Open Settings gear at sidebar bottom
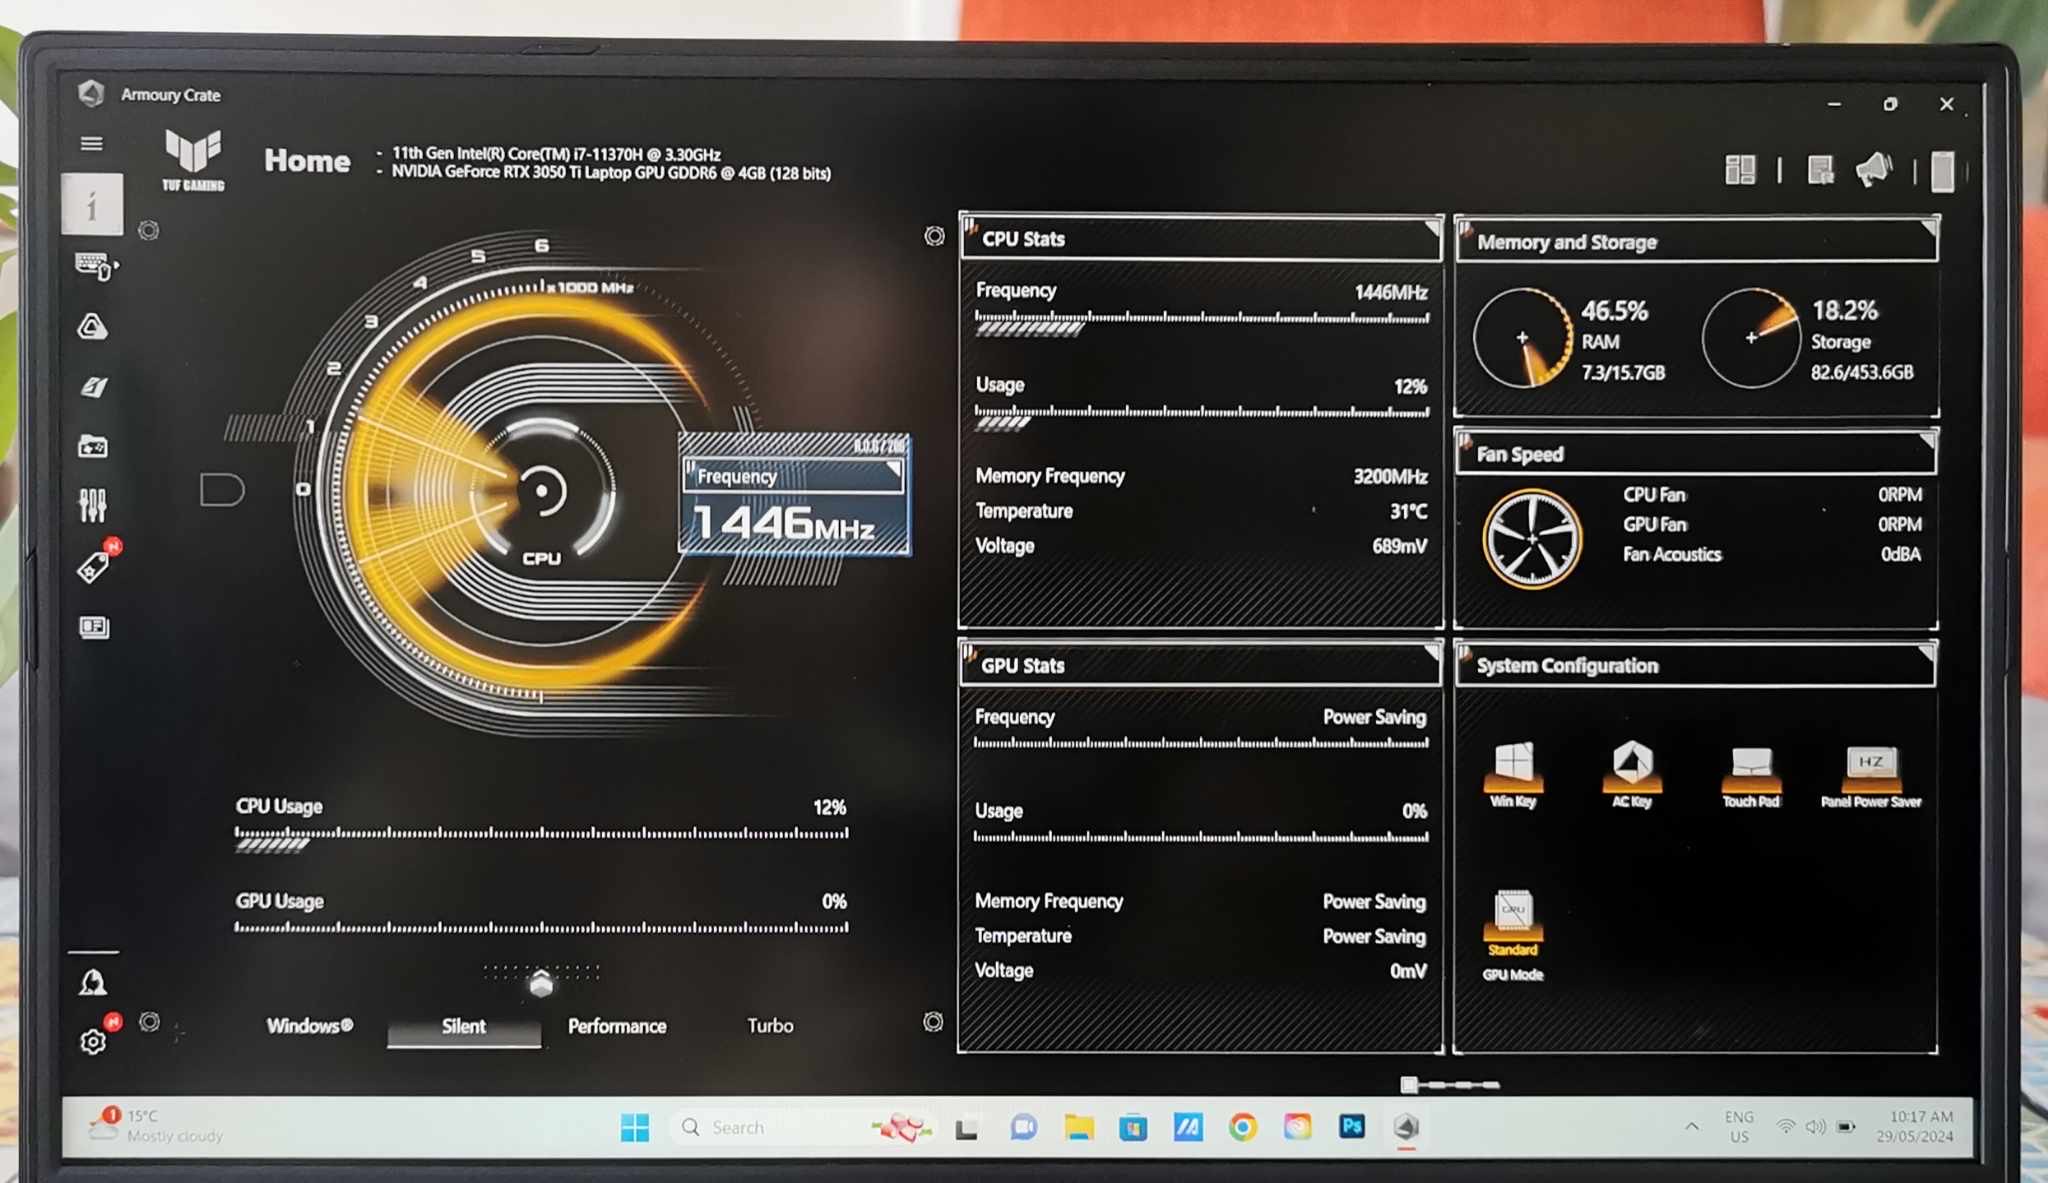Image resolution: width=2048 pixels, height=1183 pixels. click(93, 1042)
